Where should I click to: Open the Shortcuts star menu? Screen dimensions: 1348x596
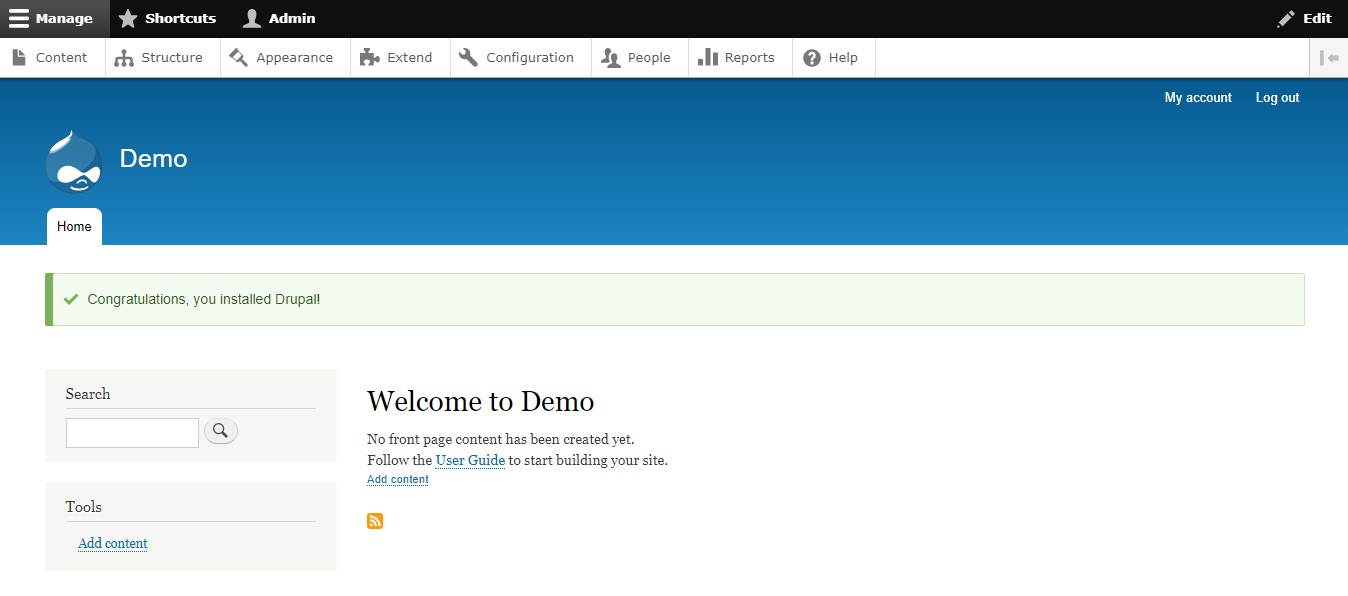pyautogui.click(x=167, y=18)
